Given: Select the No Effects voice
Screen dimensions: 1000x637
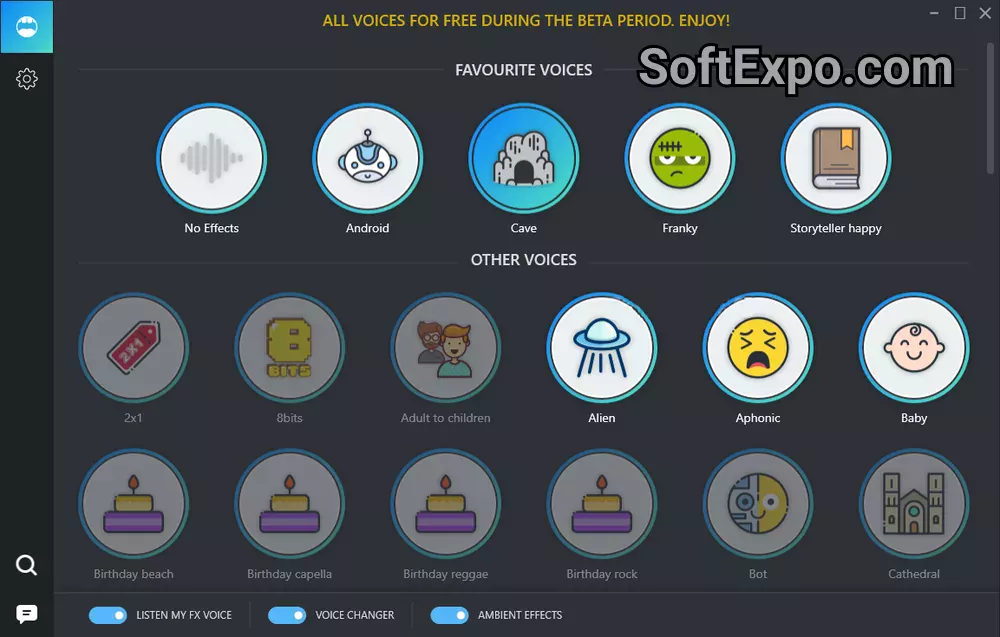Looking at the screenshot, I should pos(211,158).
